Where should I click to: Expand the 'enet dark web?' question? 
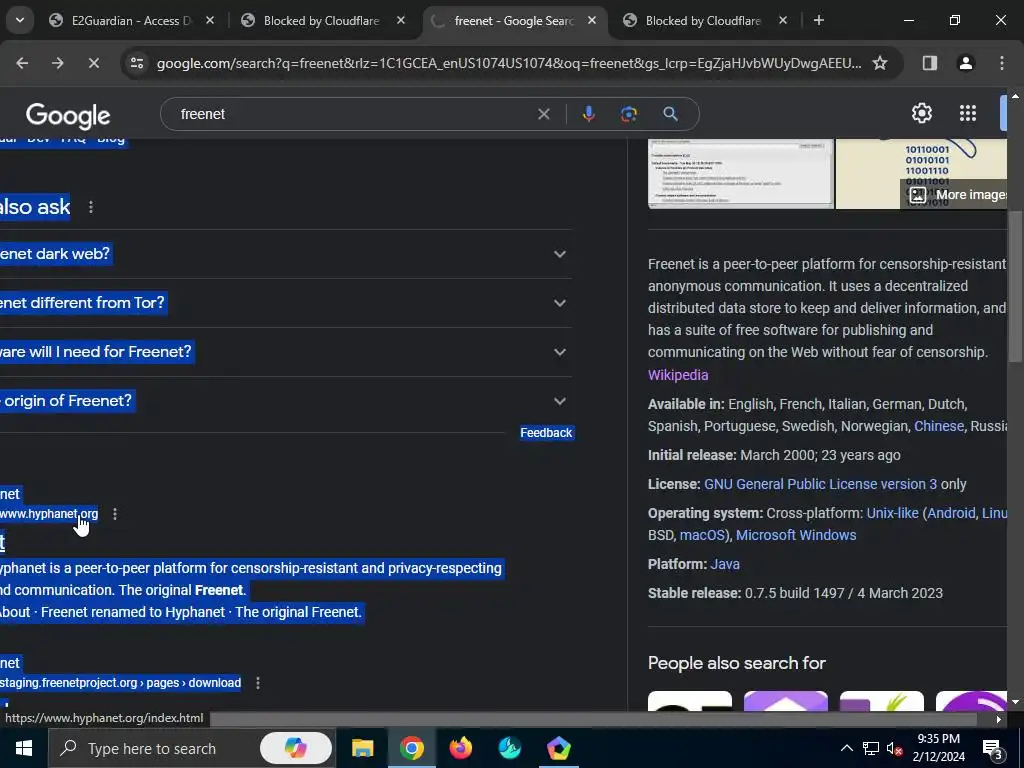click(285, 254)
